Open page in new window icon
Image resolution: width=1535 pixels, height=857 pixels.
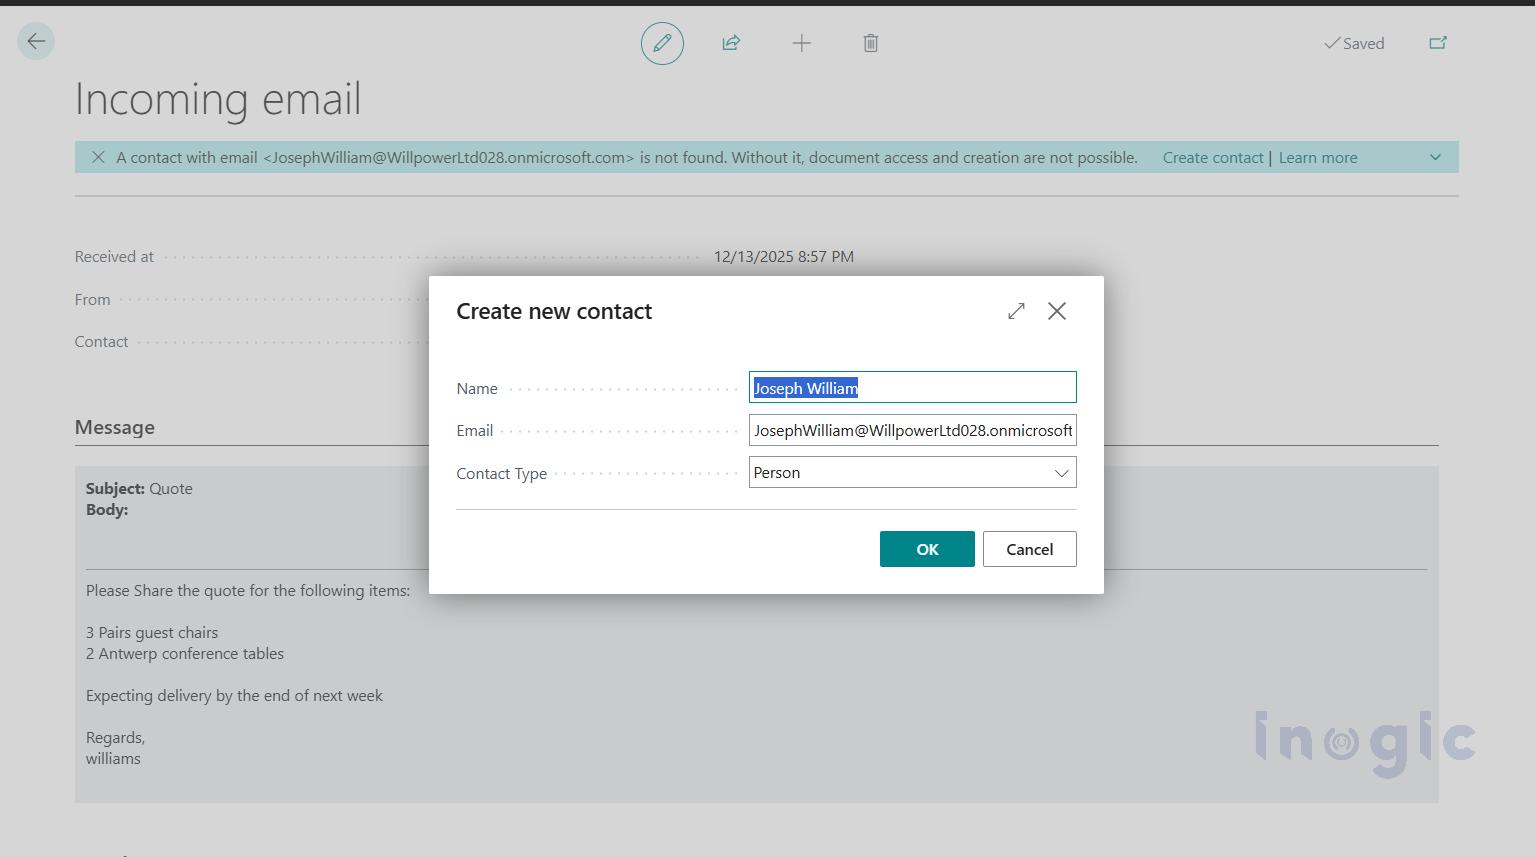tap(1437, 43)
